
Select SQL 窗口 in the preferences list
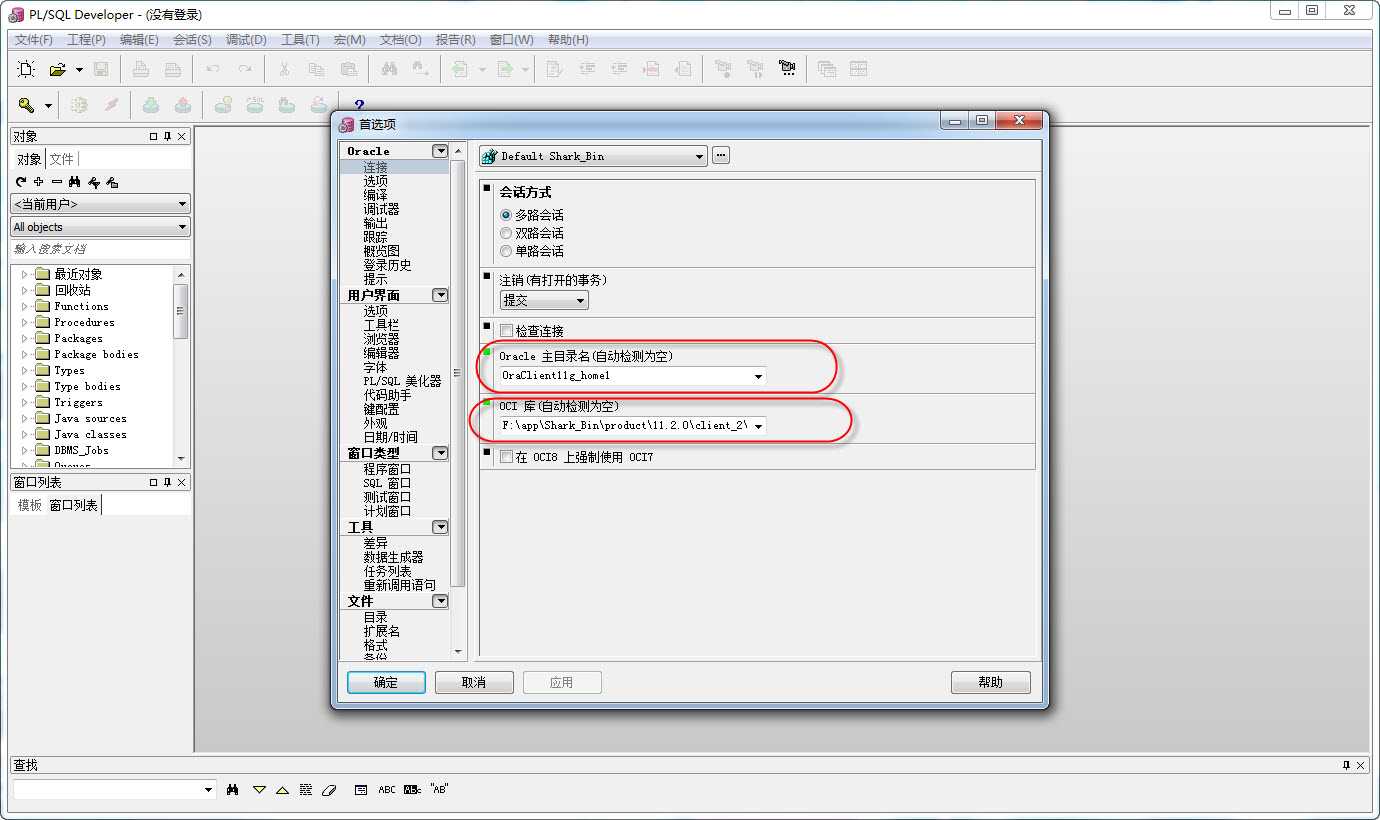[x=387, y=483]
